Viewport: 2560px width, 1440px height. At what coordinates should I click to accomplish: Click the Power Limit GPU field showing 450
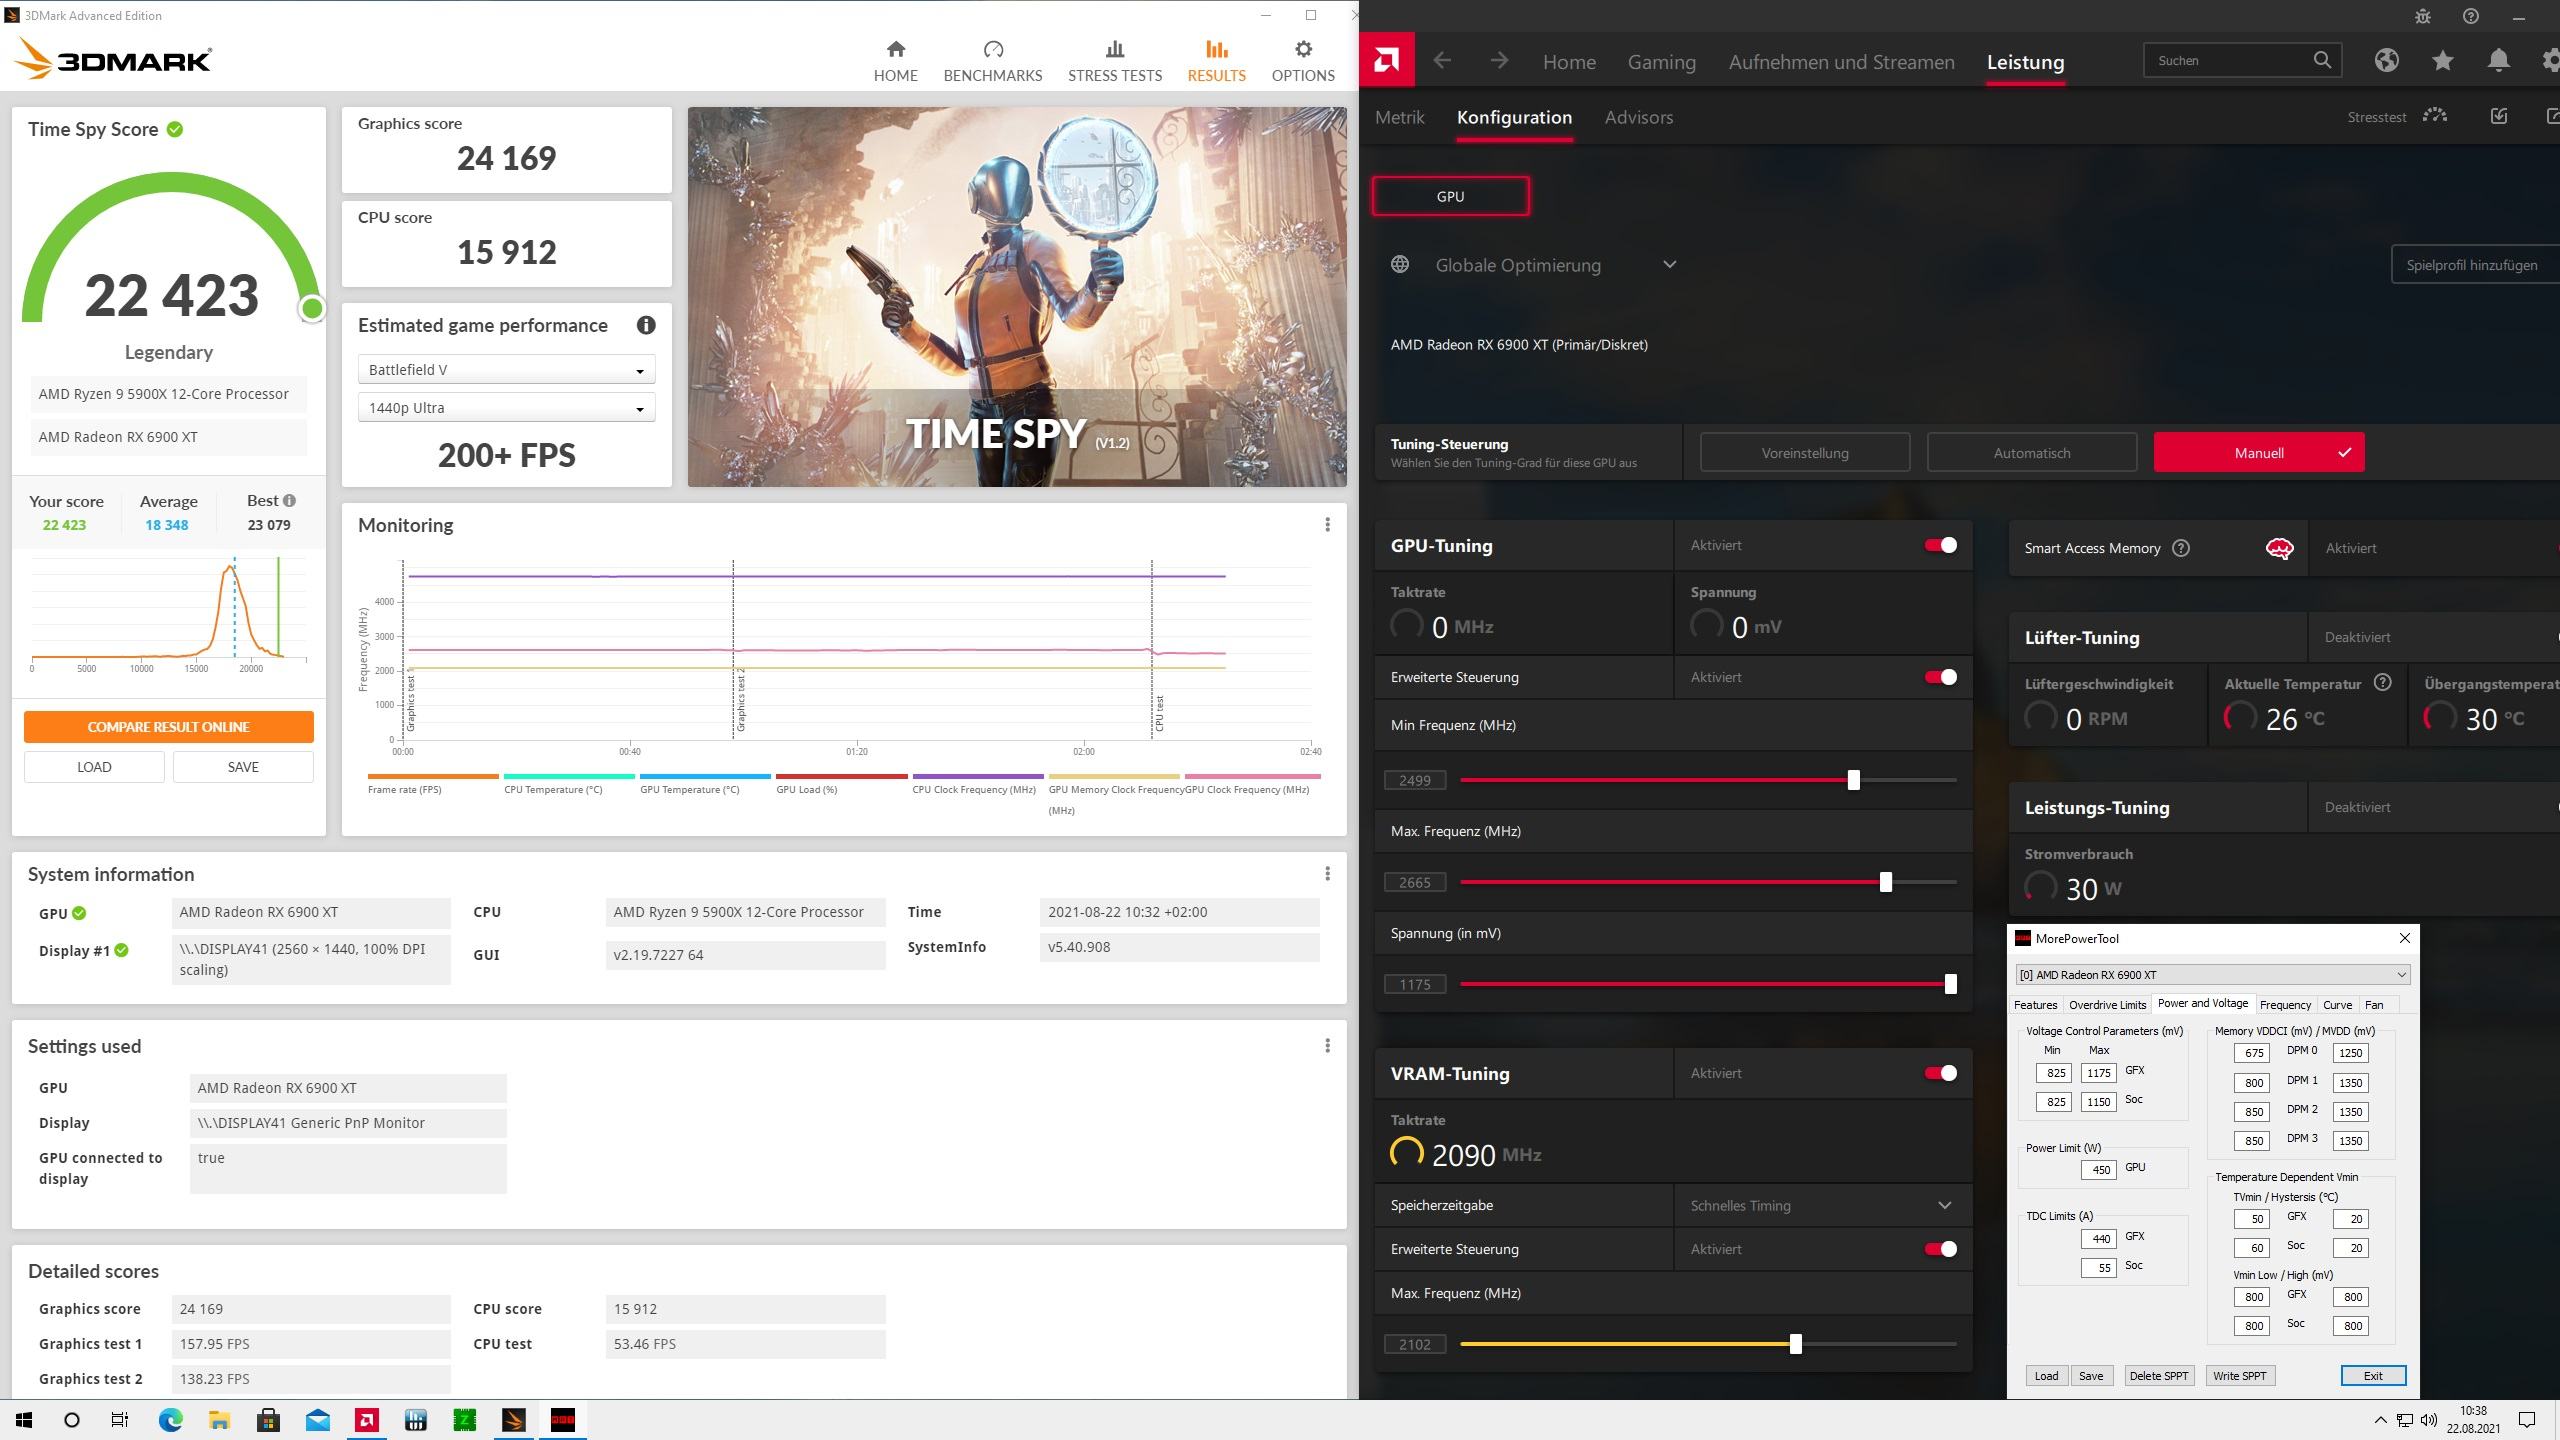point(2098,1169)
